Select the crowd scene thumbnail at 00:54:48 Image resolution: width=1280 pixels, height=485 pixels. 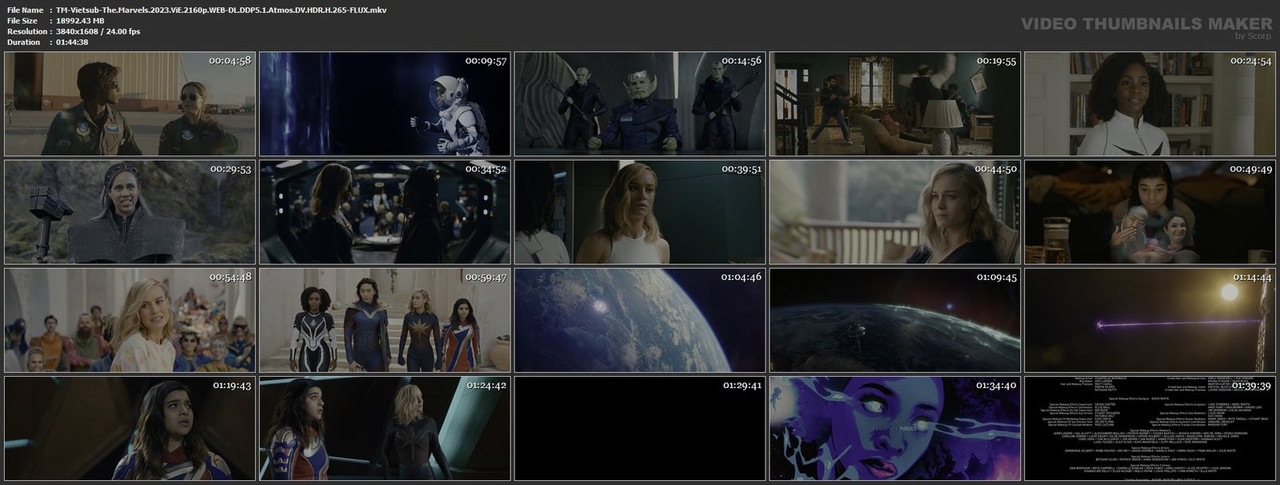click(x=129, y=319)
